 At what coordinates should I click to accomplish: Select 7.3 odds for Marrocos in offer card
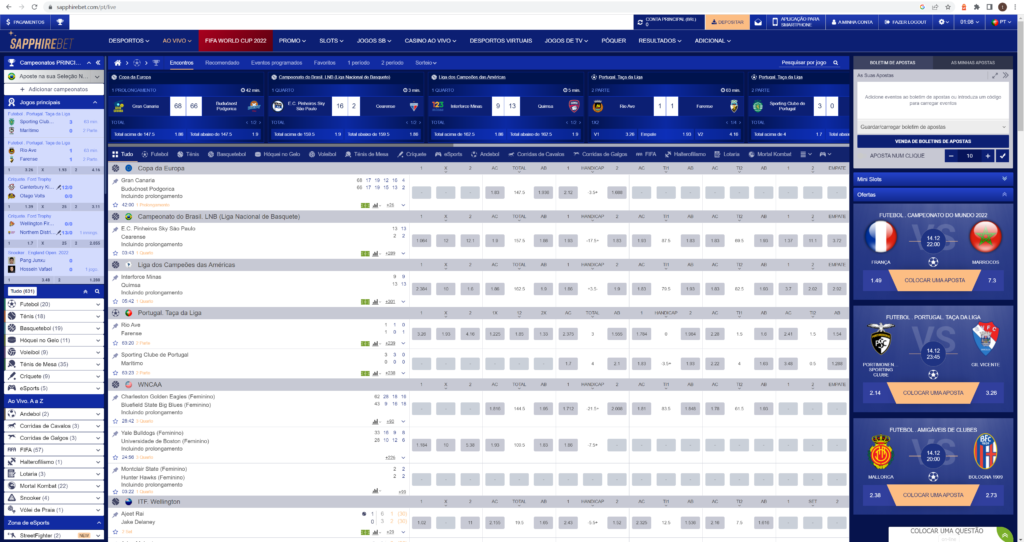click(993, 280)
